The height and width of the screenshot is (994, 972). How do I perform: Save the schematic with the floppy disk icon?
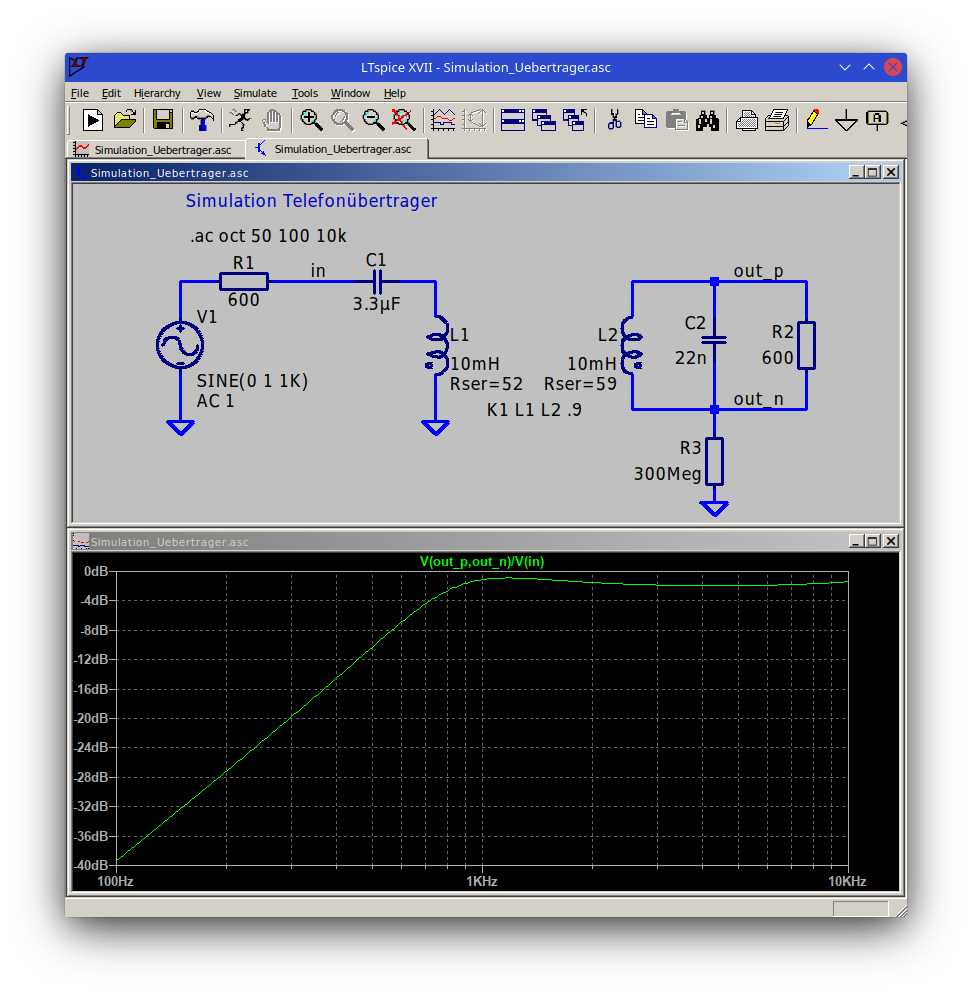pyautogui.click(x=163, y=120)
